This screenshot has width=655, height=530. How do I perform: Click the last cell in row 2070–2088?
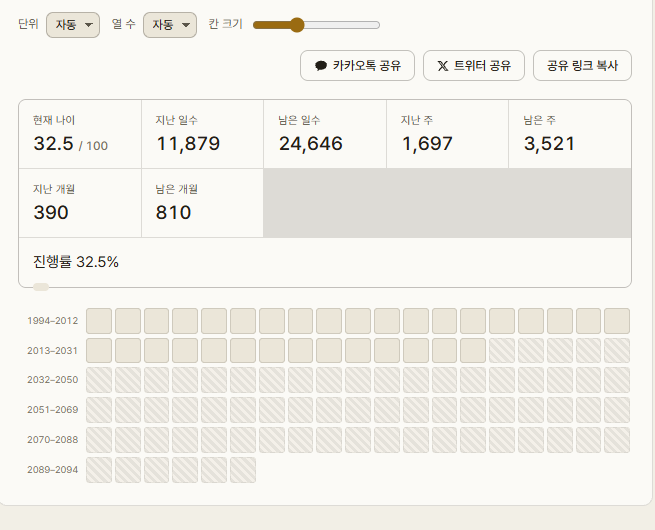[617, 440]
